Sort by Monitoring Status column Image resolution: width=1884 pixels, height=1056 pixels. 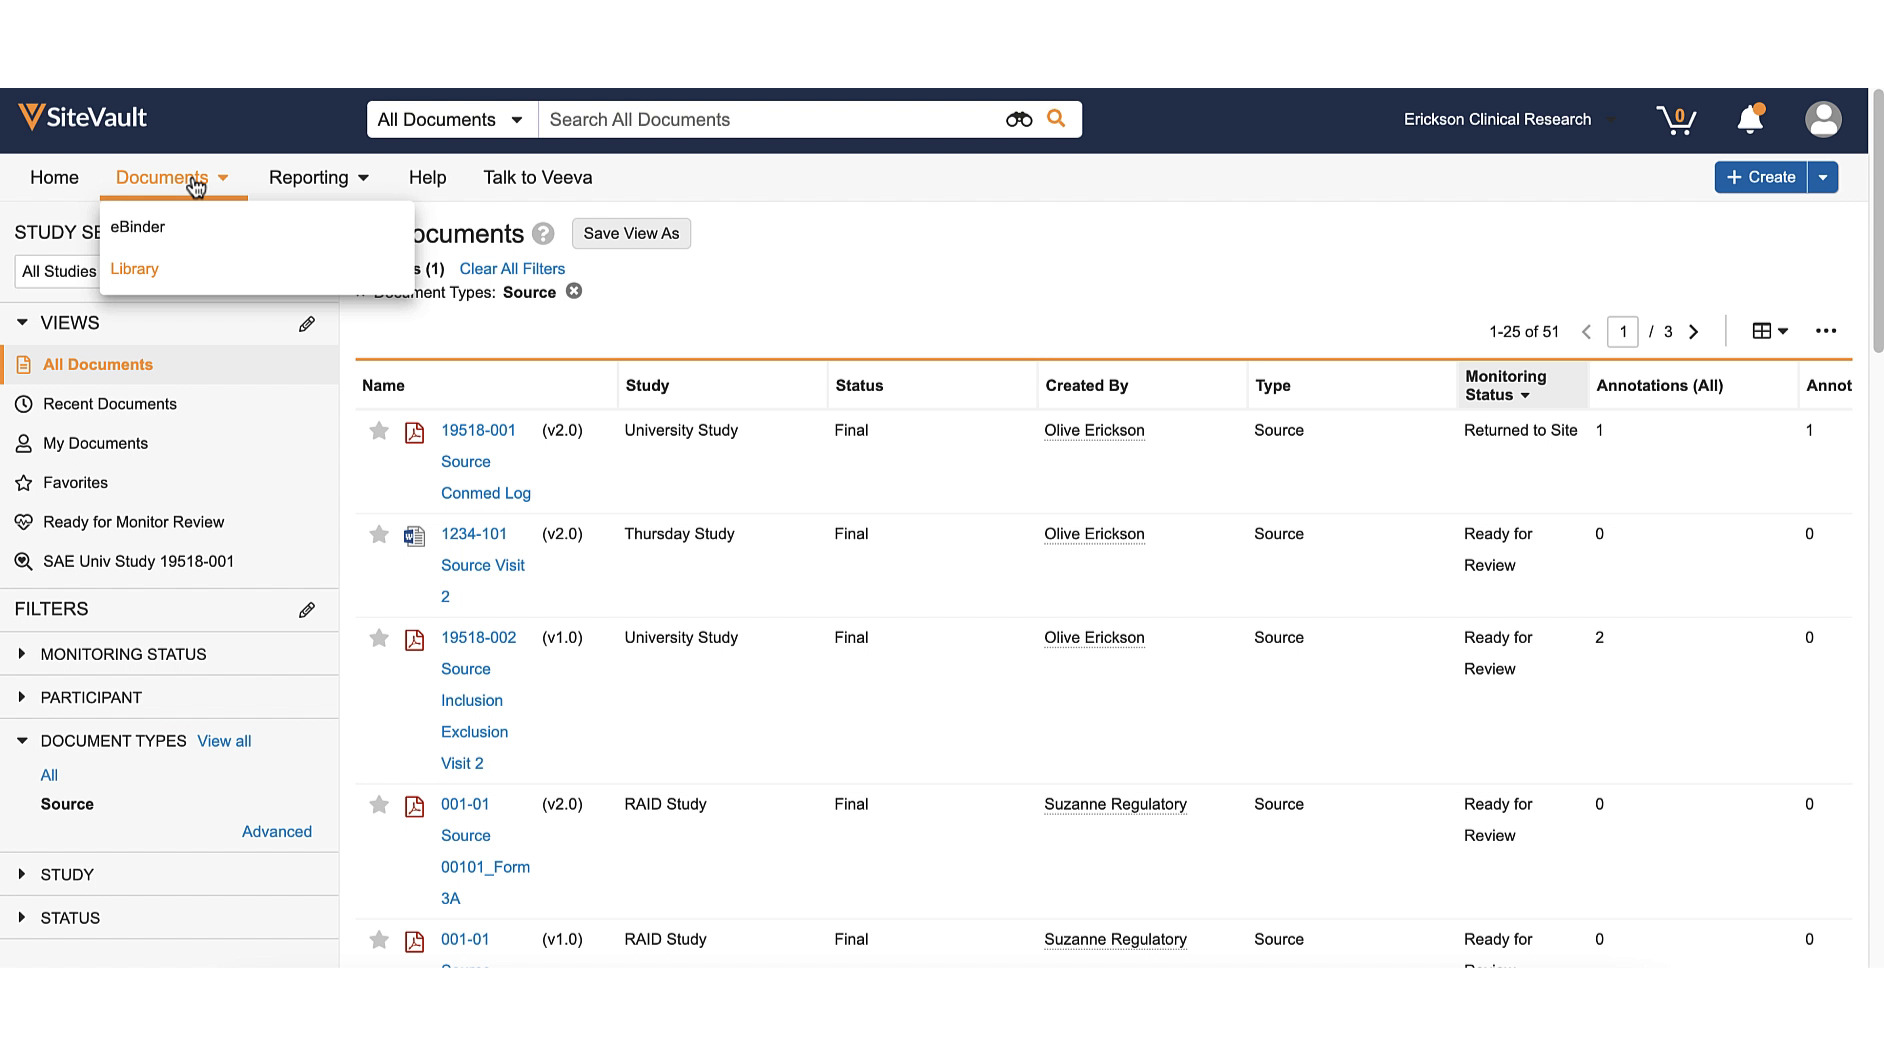(x=1523, y=385)
